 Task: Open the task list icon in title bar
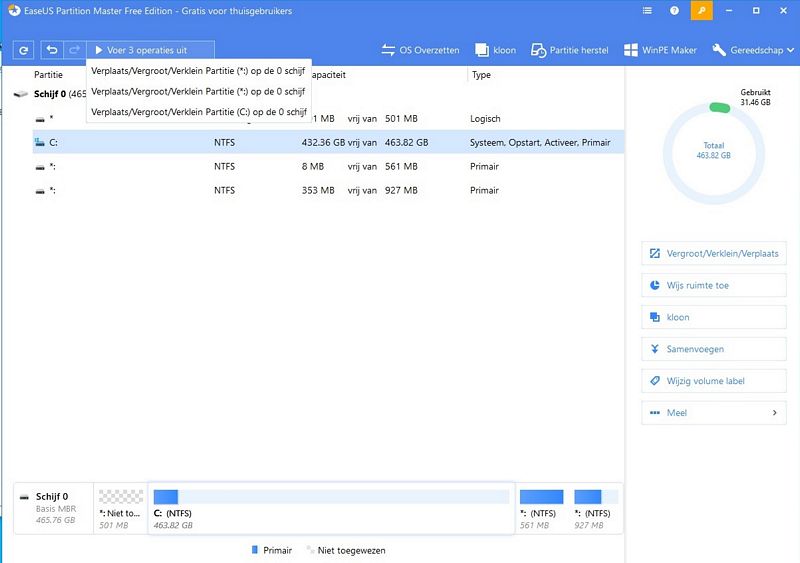click(x=647, y=10)
